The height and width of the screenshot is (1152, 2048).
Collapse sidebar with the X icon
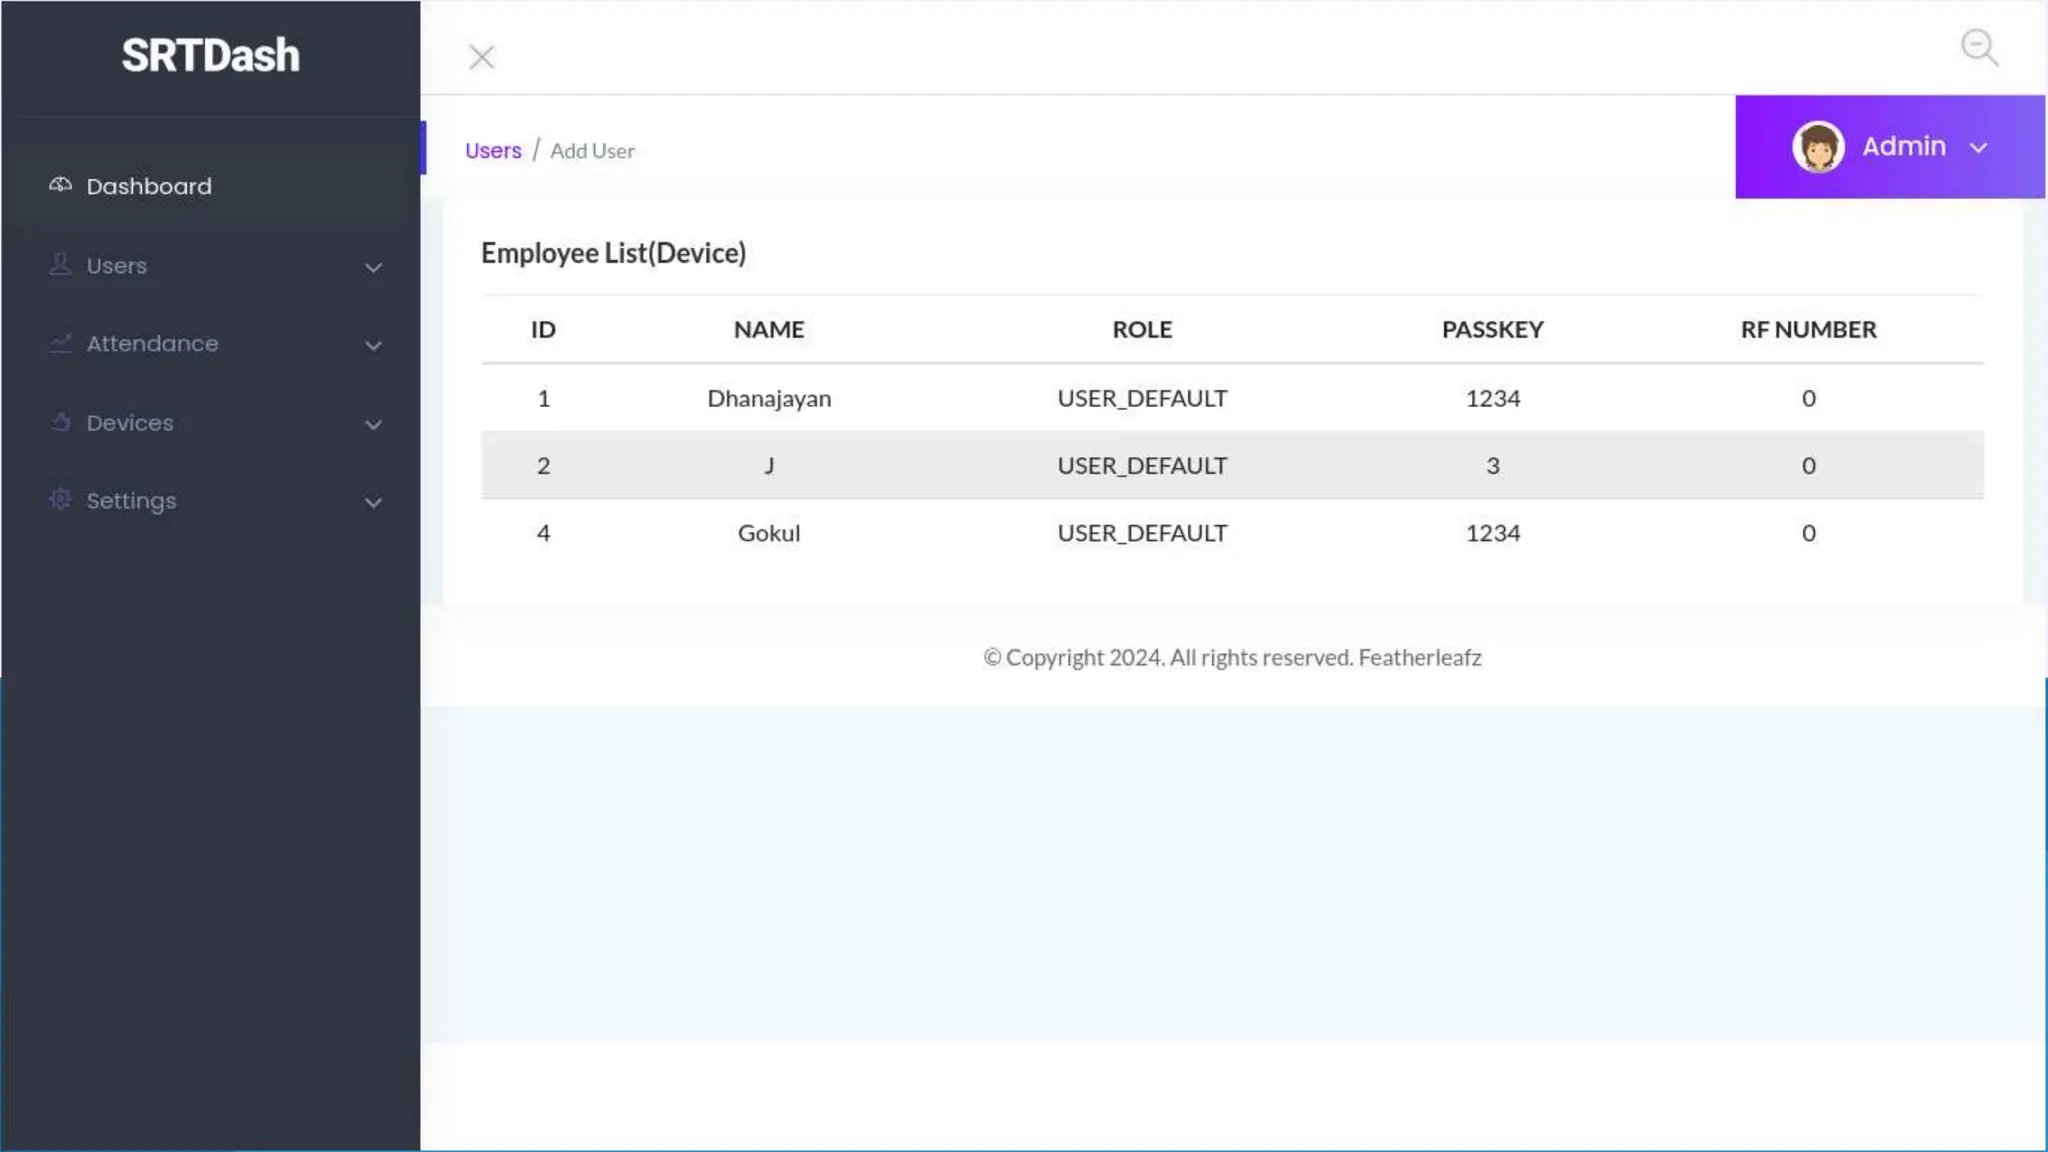pyautogui.click(x=481, y=57)
